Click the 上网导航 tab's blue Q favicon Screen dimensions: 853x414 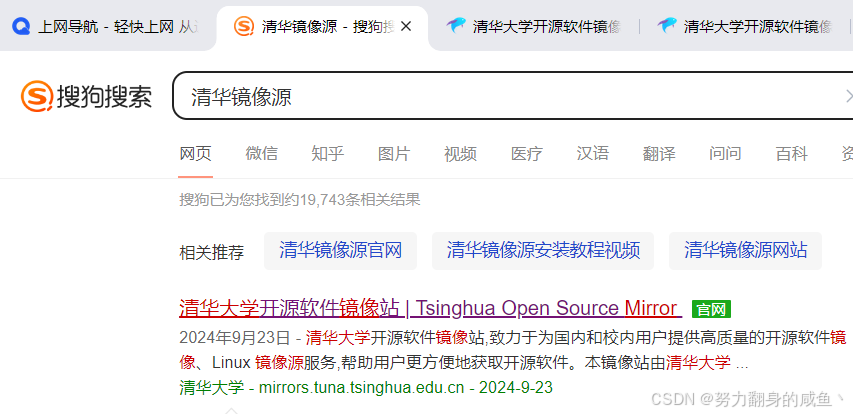tap(21, 26)
